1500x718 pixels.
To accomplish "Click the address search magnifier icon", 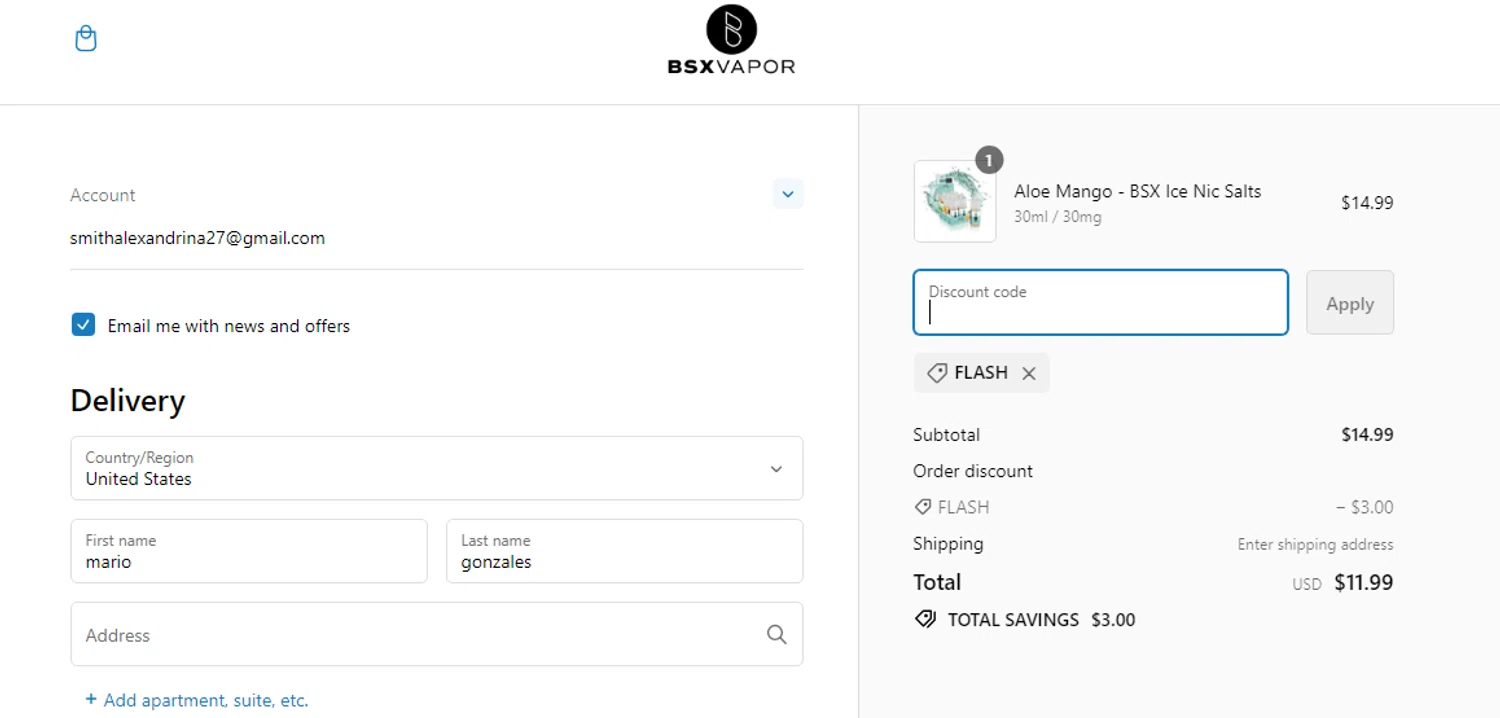I will 777,634.
